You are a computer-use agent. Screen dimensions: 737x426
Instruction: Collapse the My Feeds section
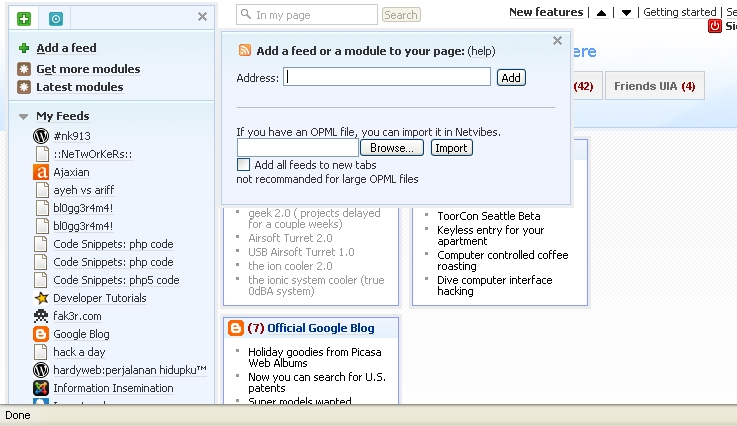[24, 117]
